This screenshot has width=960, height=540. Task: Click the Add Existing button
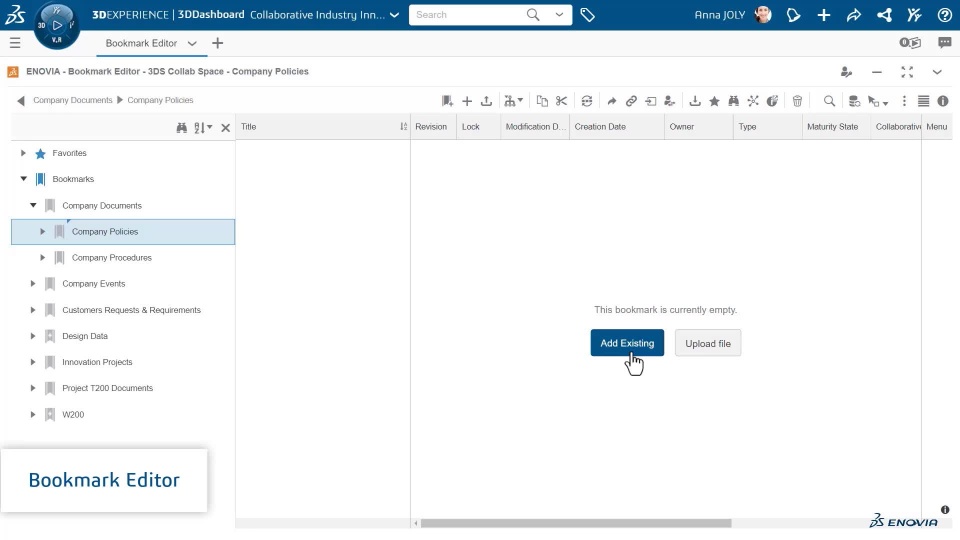point(627,343)
